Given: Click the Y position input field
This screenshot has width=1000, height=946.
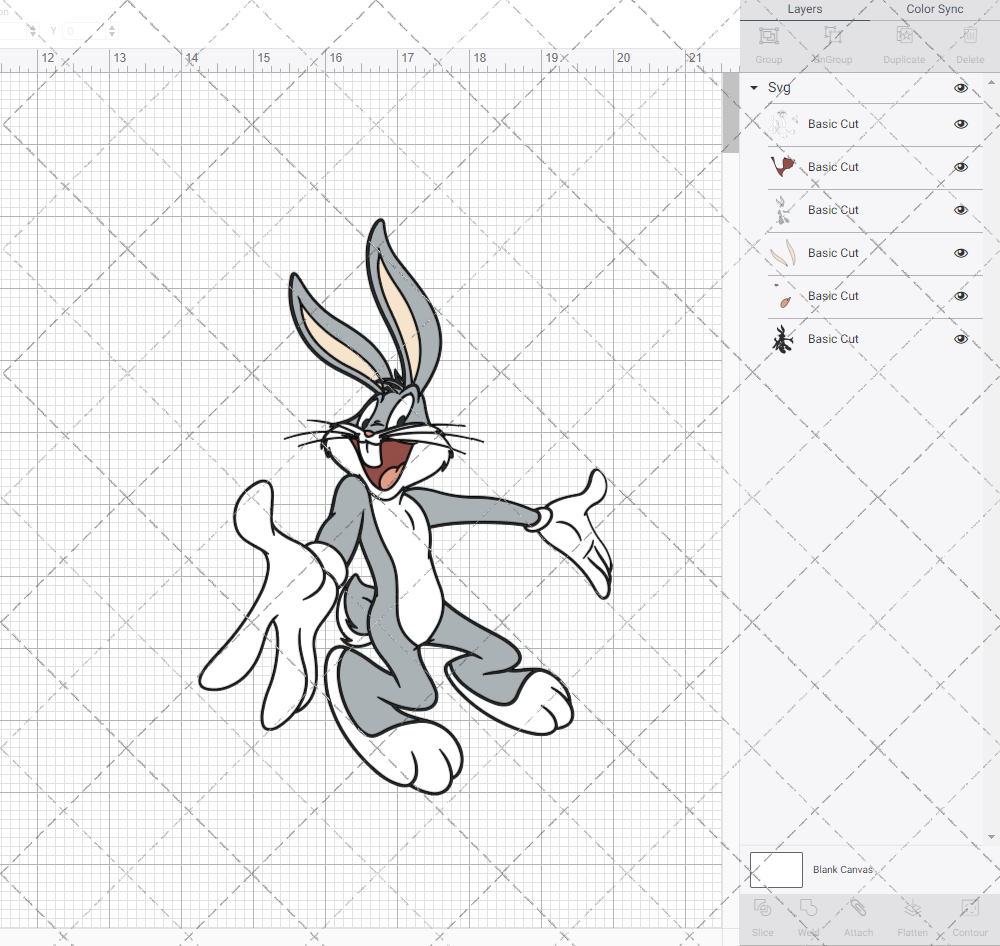Looking at the screenshot, I should pos(83,31).
